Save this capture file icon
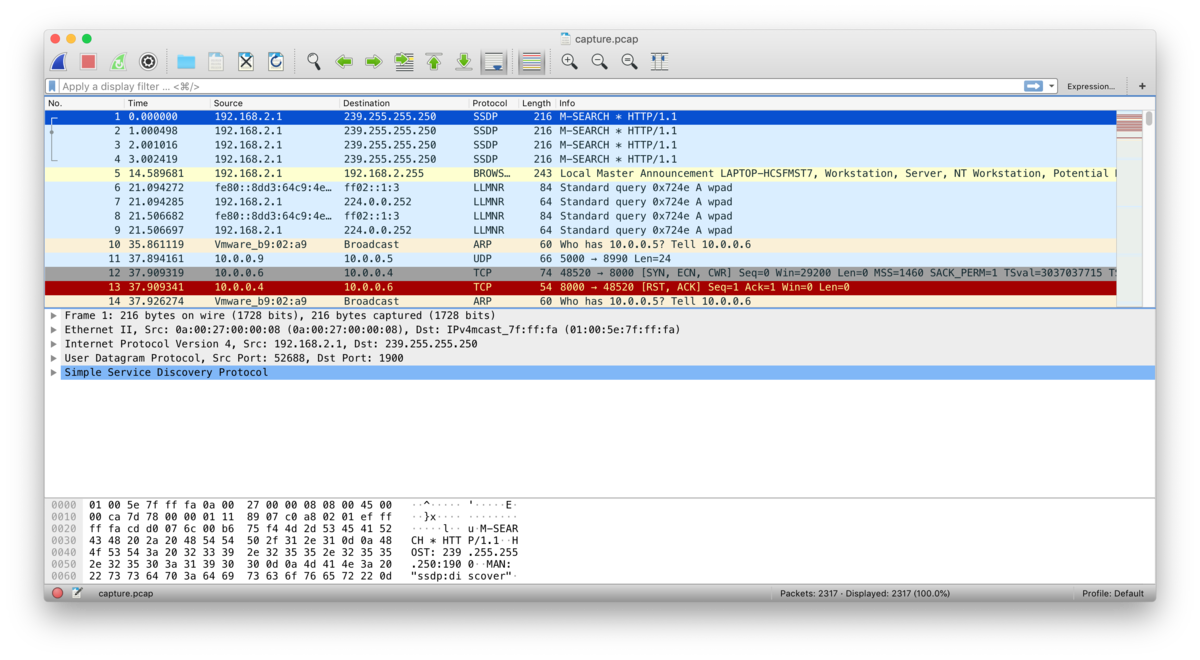The image size is (1200, 660). pos(216,62)
